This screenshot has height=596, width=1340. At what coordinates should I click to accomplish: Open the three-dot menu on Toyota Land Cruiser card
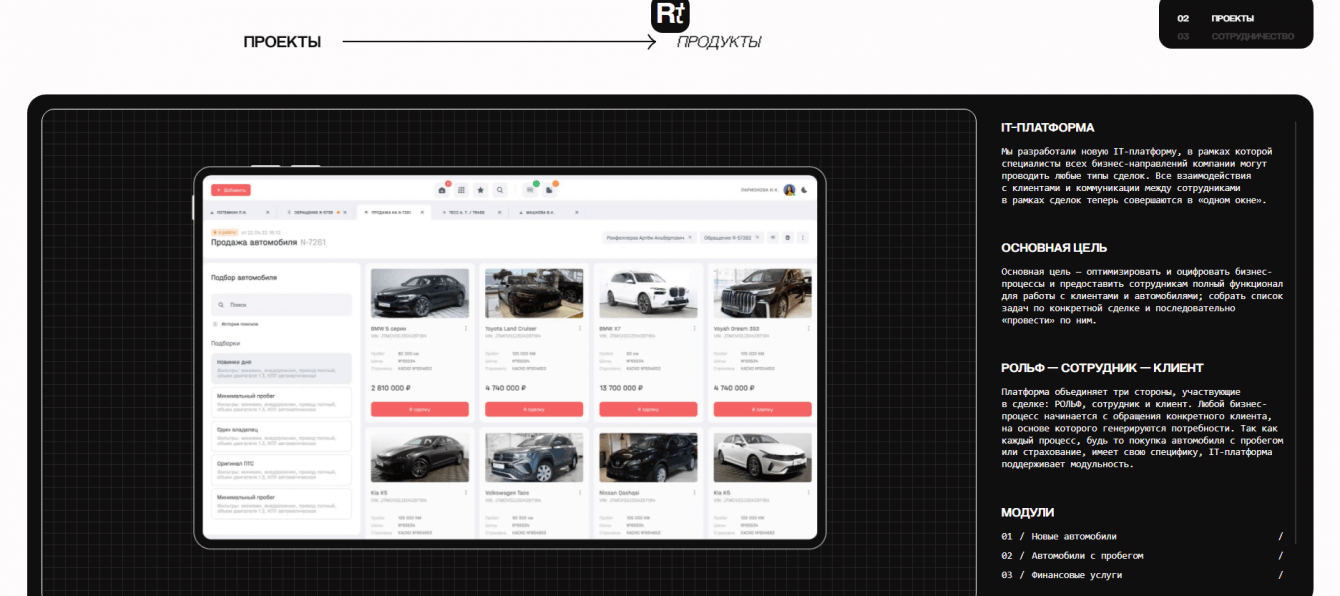pyautogui.click(x=580, y=328)
